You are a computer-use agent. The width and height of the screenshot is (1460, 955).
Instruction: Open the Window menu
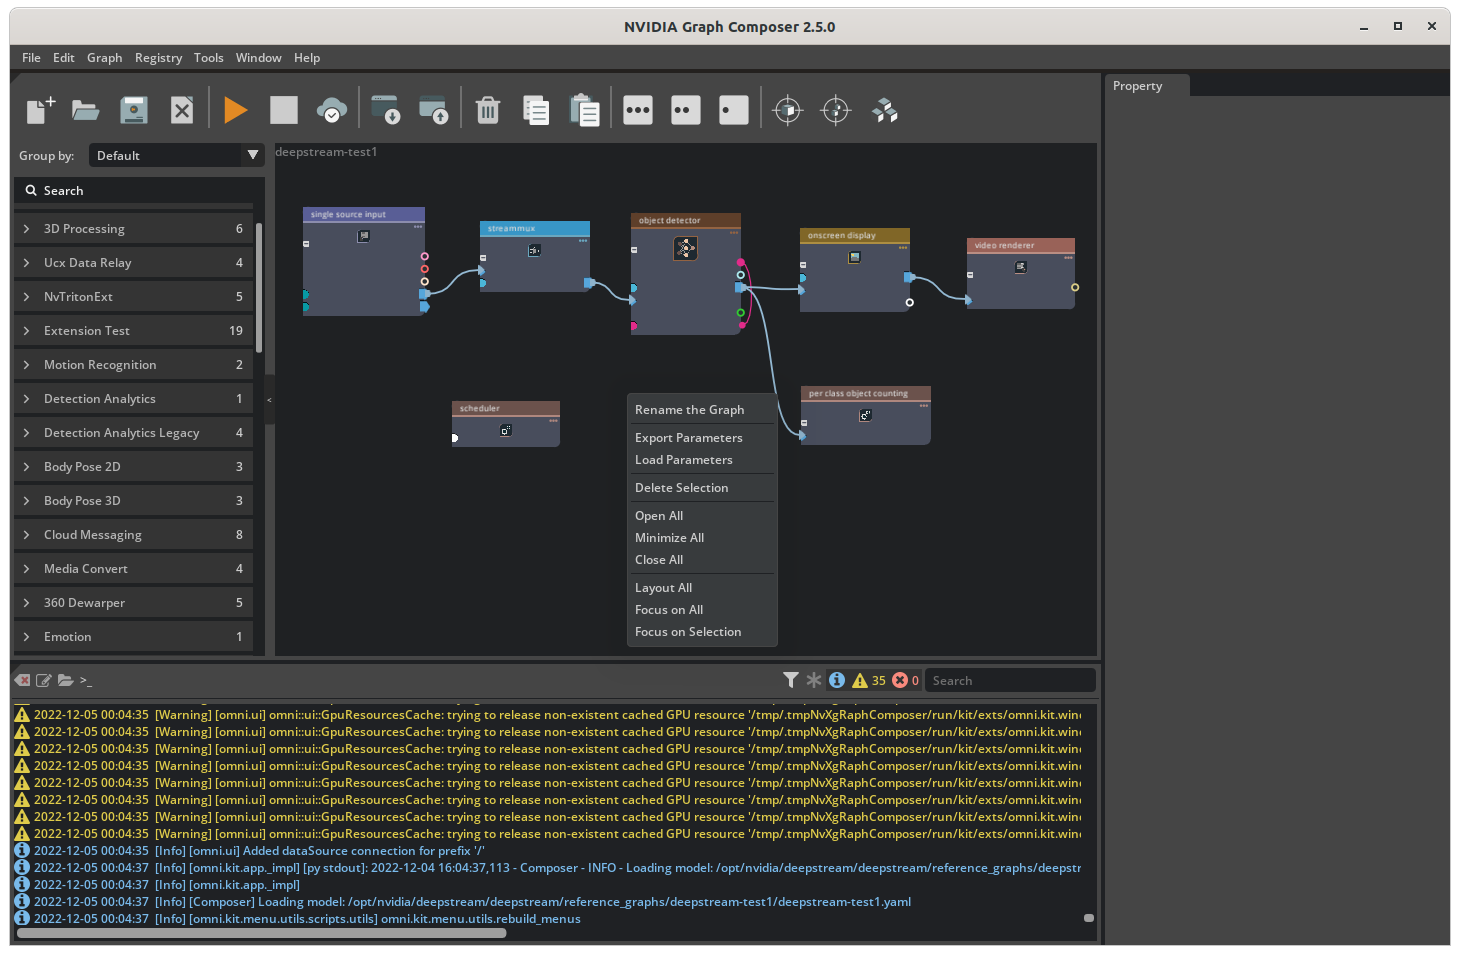click(x=258, y=58)
